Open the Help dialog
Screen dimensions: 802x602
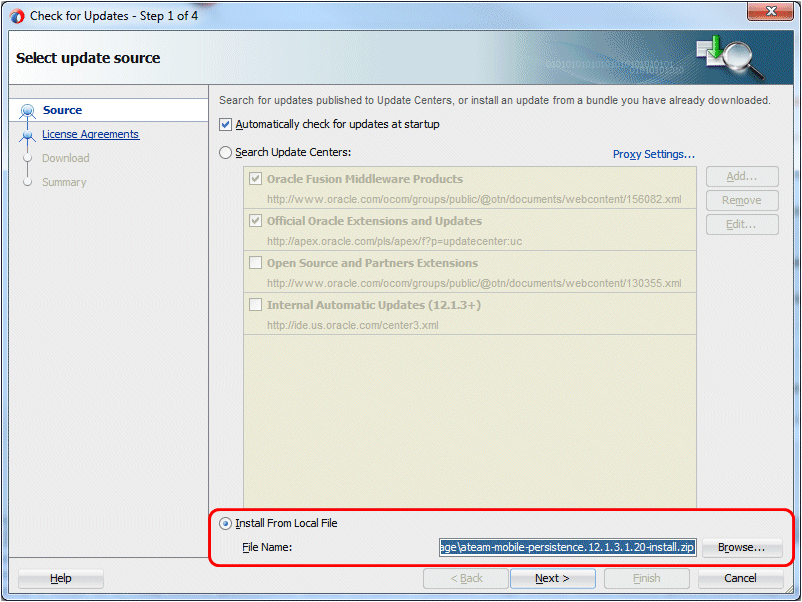coord(59,578)
